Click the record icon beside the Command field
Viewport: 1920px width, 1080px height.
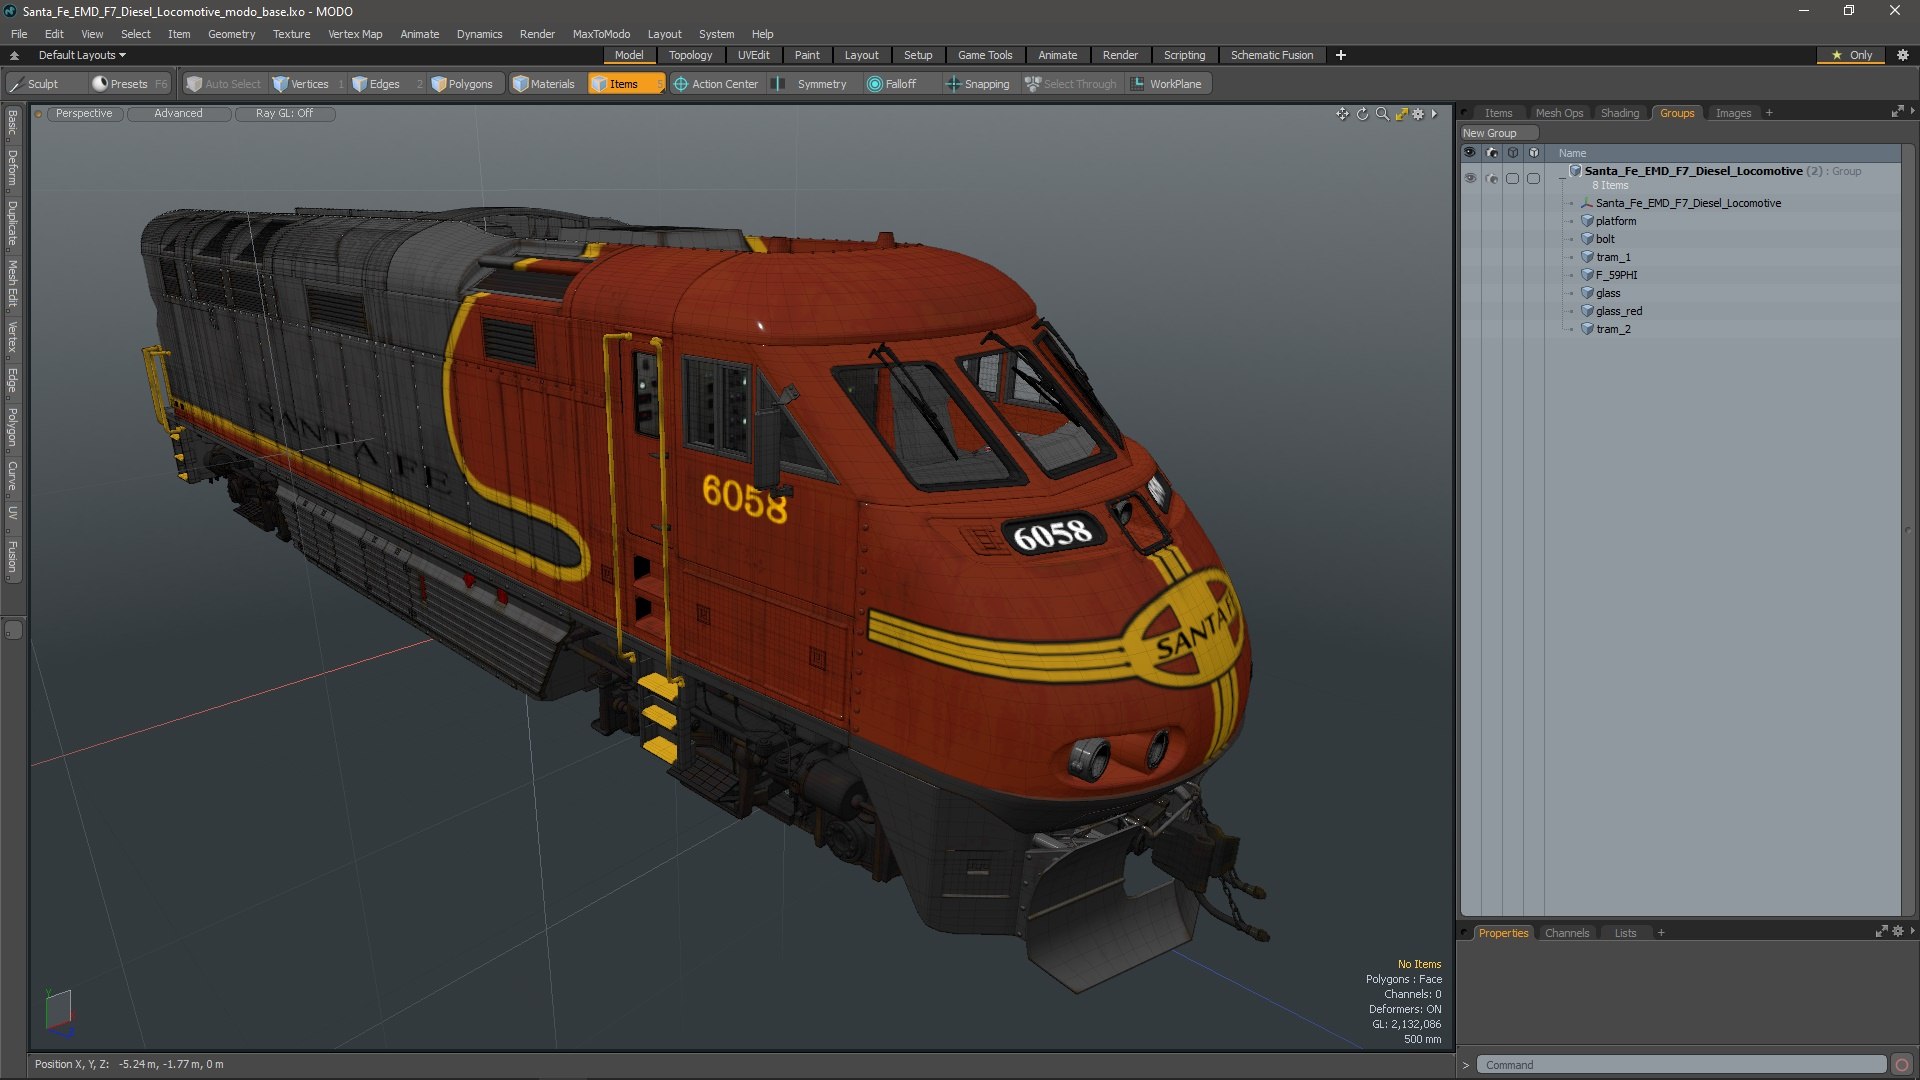pyautogui.click(x=1902, y=1065)
